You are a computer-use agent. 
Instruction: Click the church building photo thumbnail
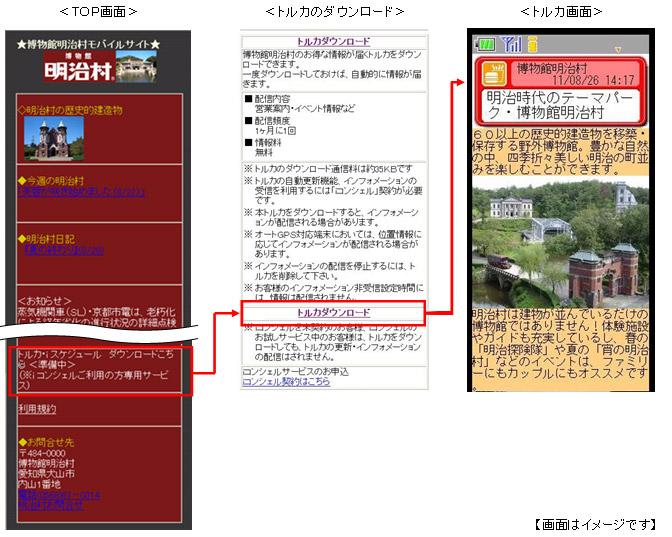click(54, 138)
